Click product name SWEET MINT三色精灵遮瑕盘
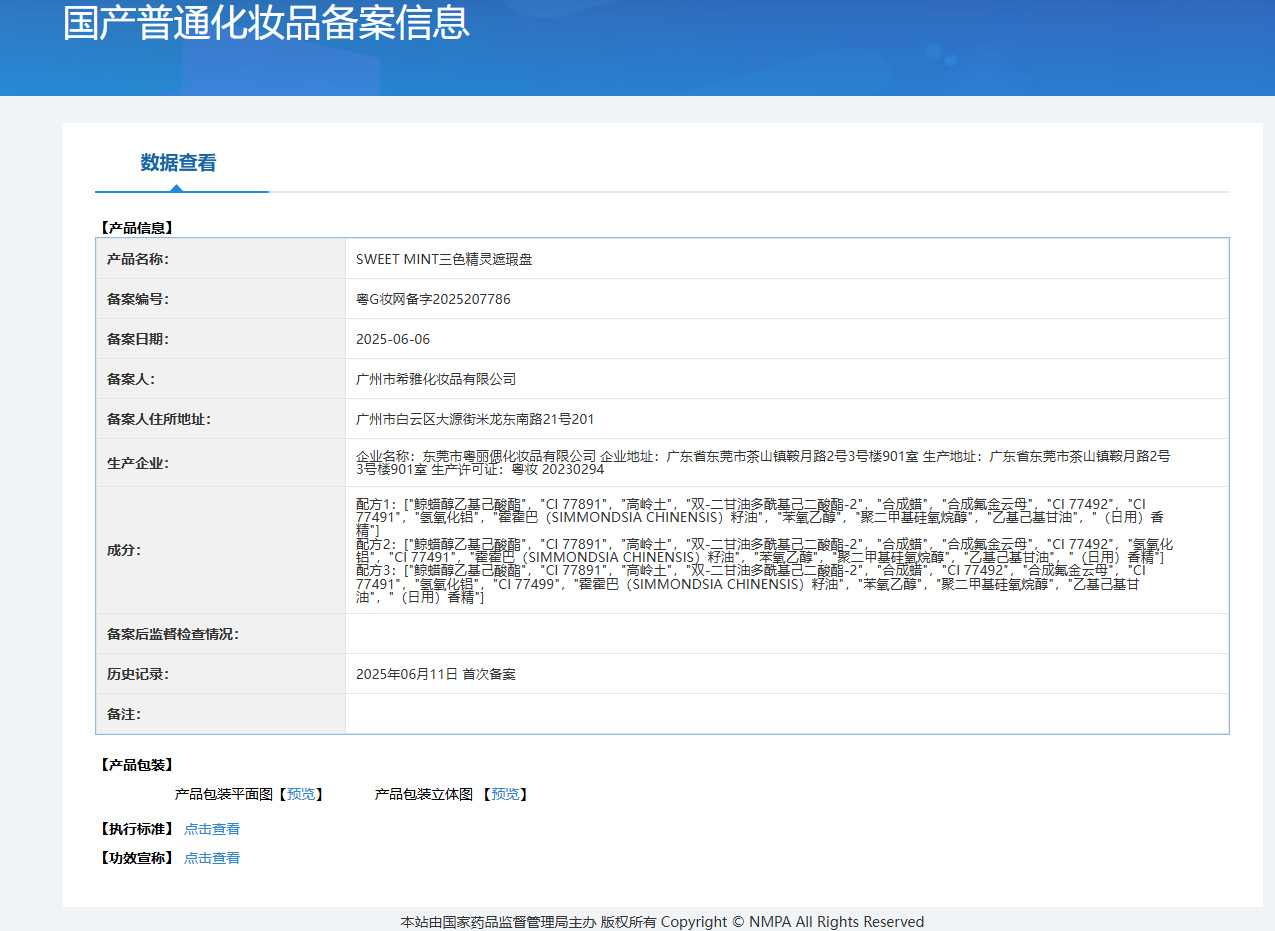 click(444, 259)
